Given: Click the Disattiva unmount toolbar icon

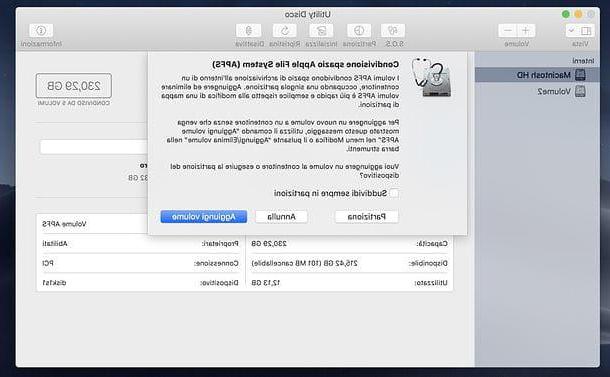Looking at the screenshot, I should pyautogui.click(x=248, y=30).
